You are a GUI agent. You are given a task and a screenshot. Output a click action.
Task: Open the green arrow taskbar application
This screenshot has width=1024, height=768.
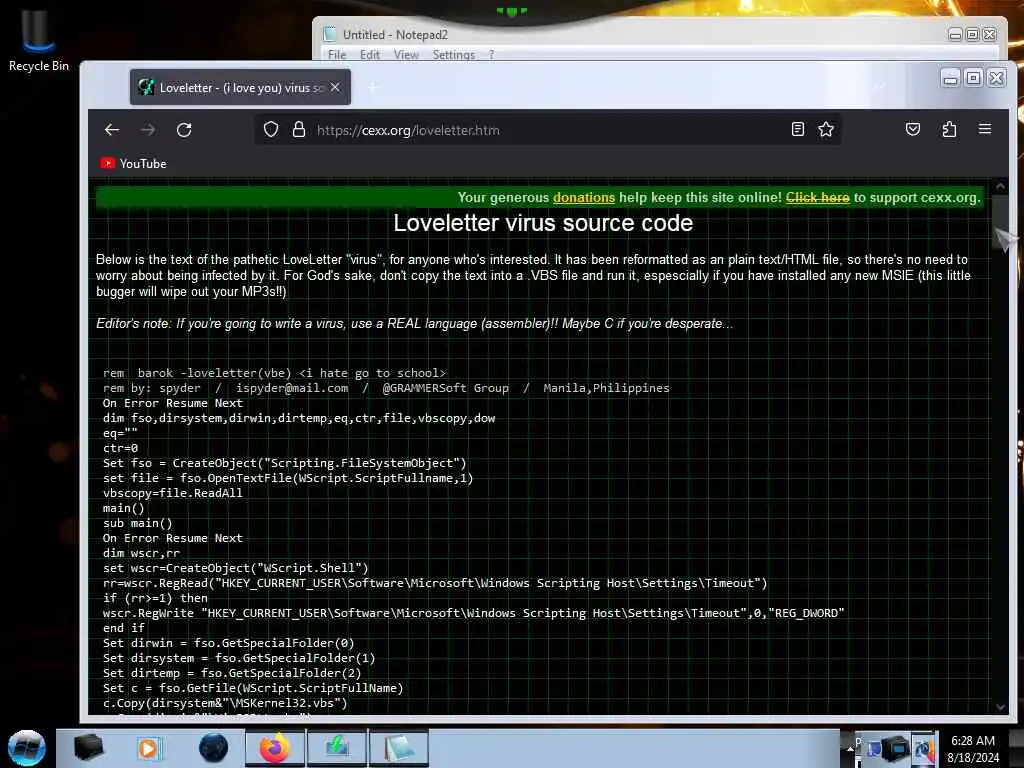(337, 748)
